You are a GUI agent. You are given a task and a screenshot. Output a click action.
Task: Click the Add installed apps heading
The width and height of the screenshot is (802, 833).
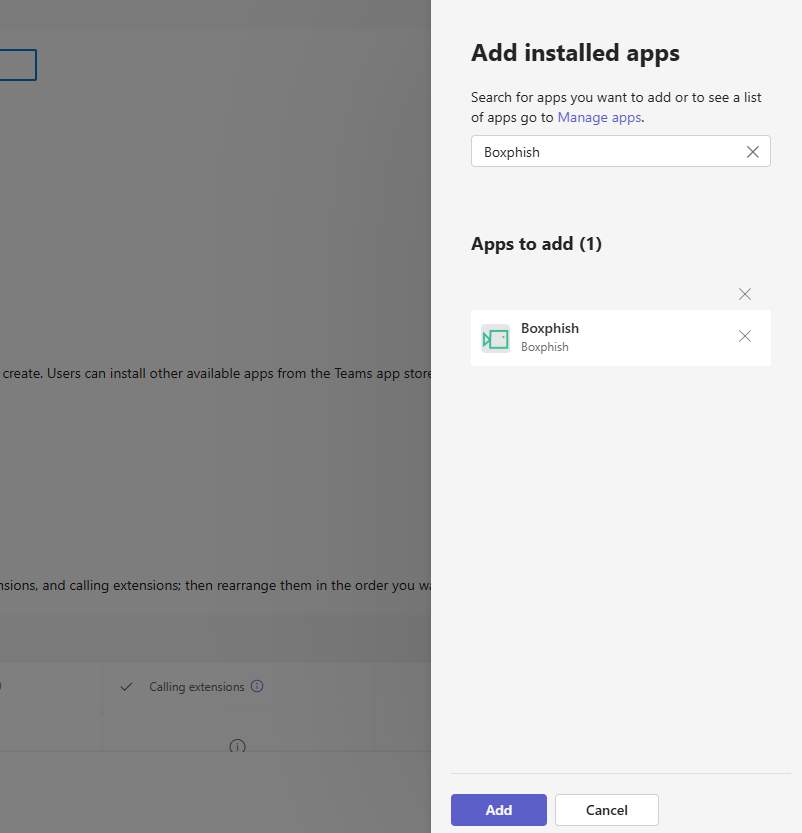click(x=575, y=53)
